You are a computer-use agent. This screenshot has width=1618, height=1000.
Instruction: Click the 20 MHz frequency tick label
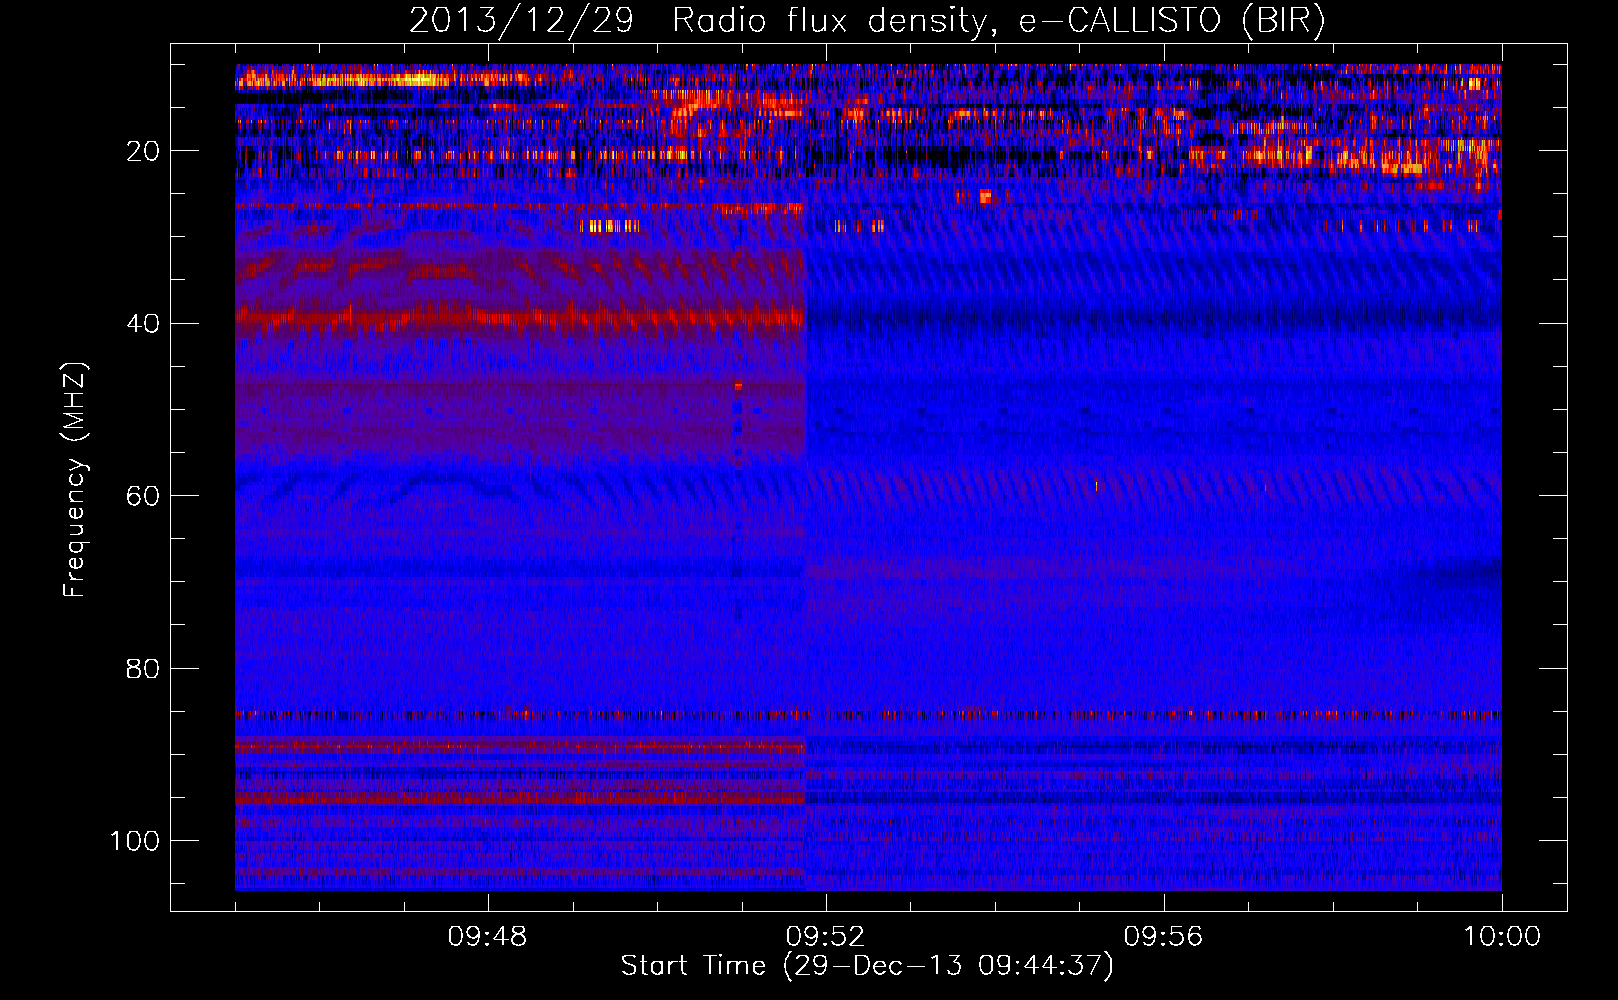tap(143, 151)
